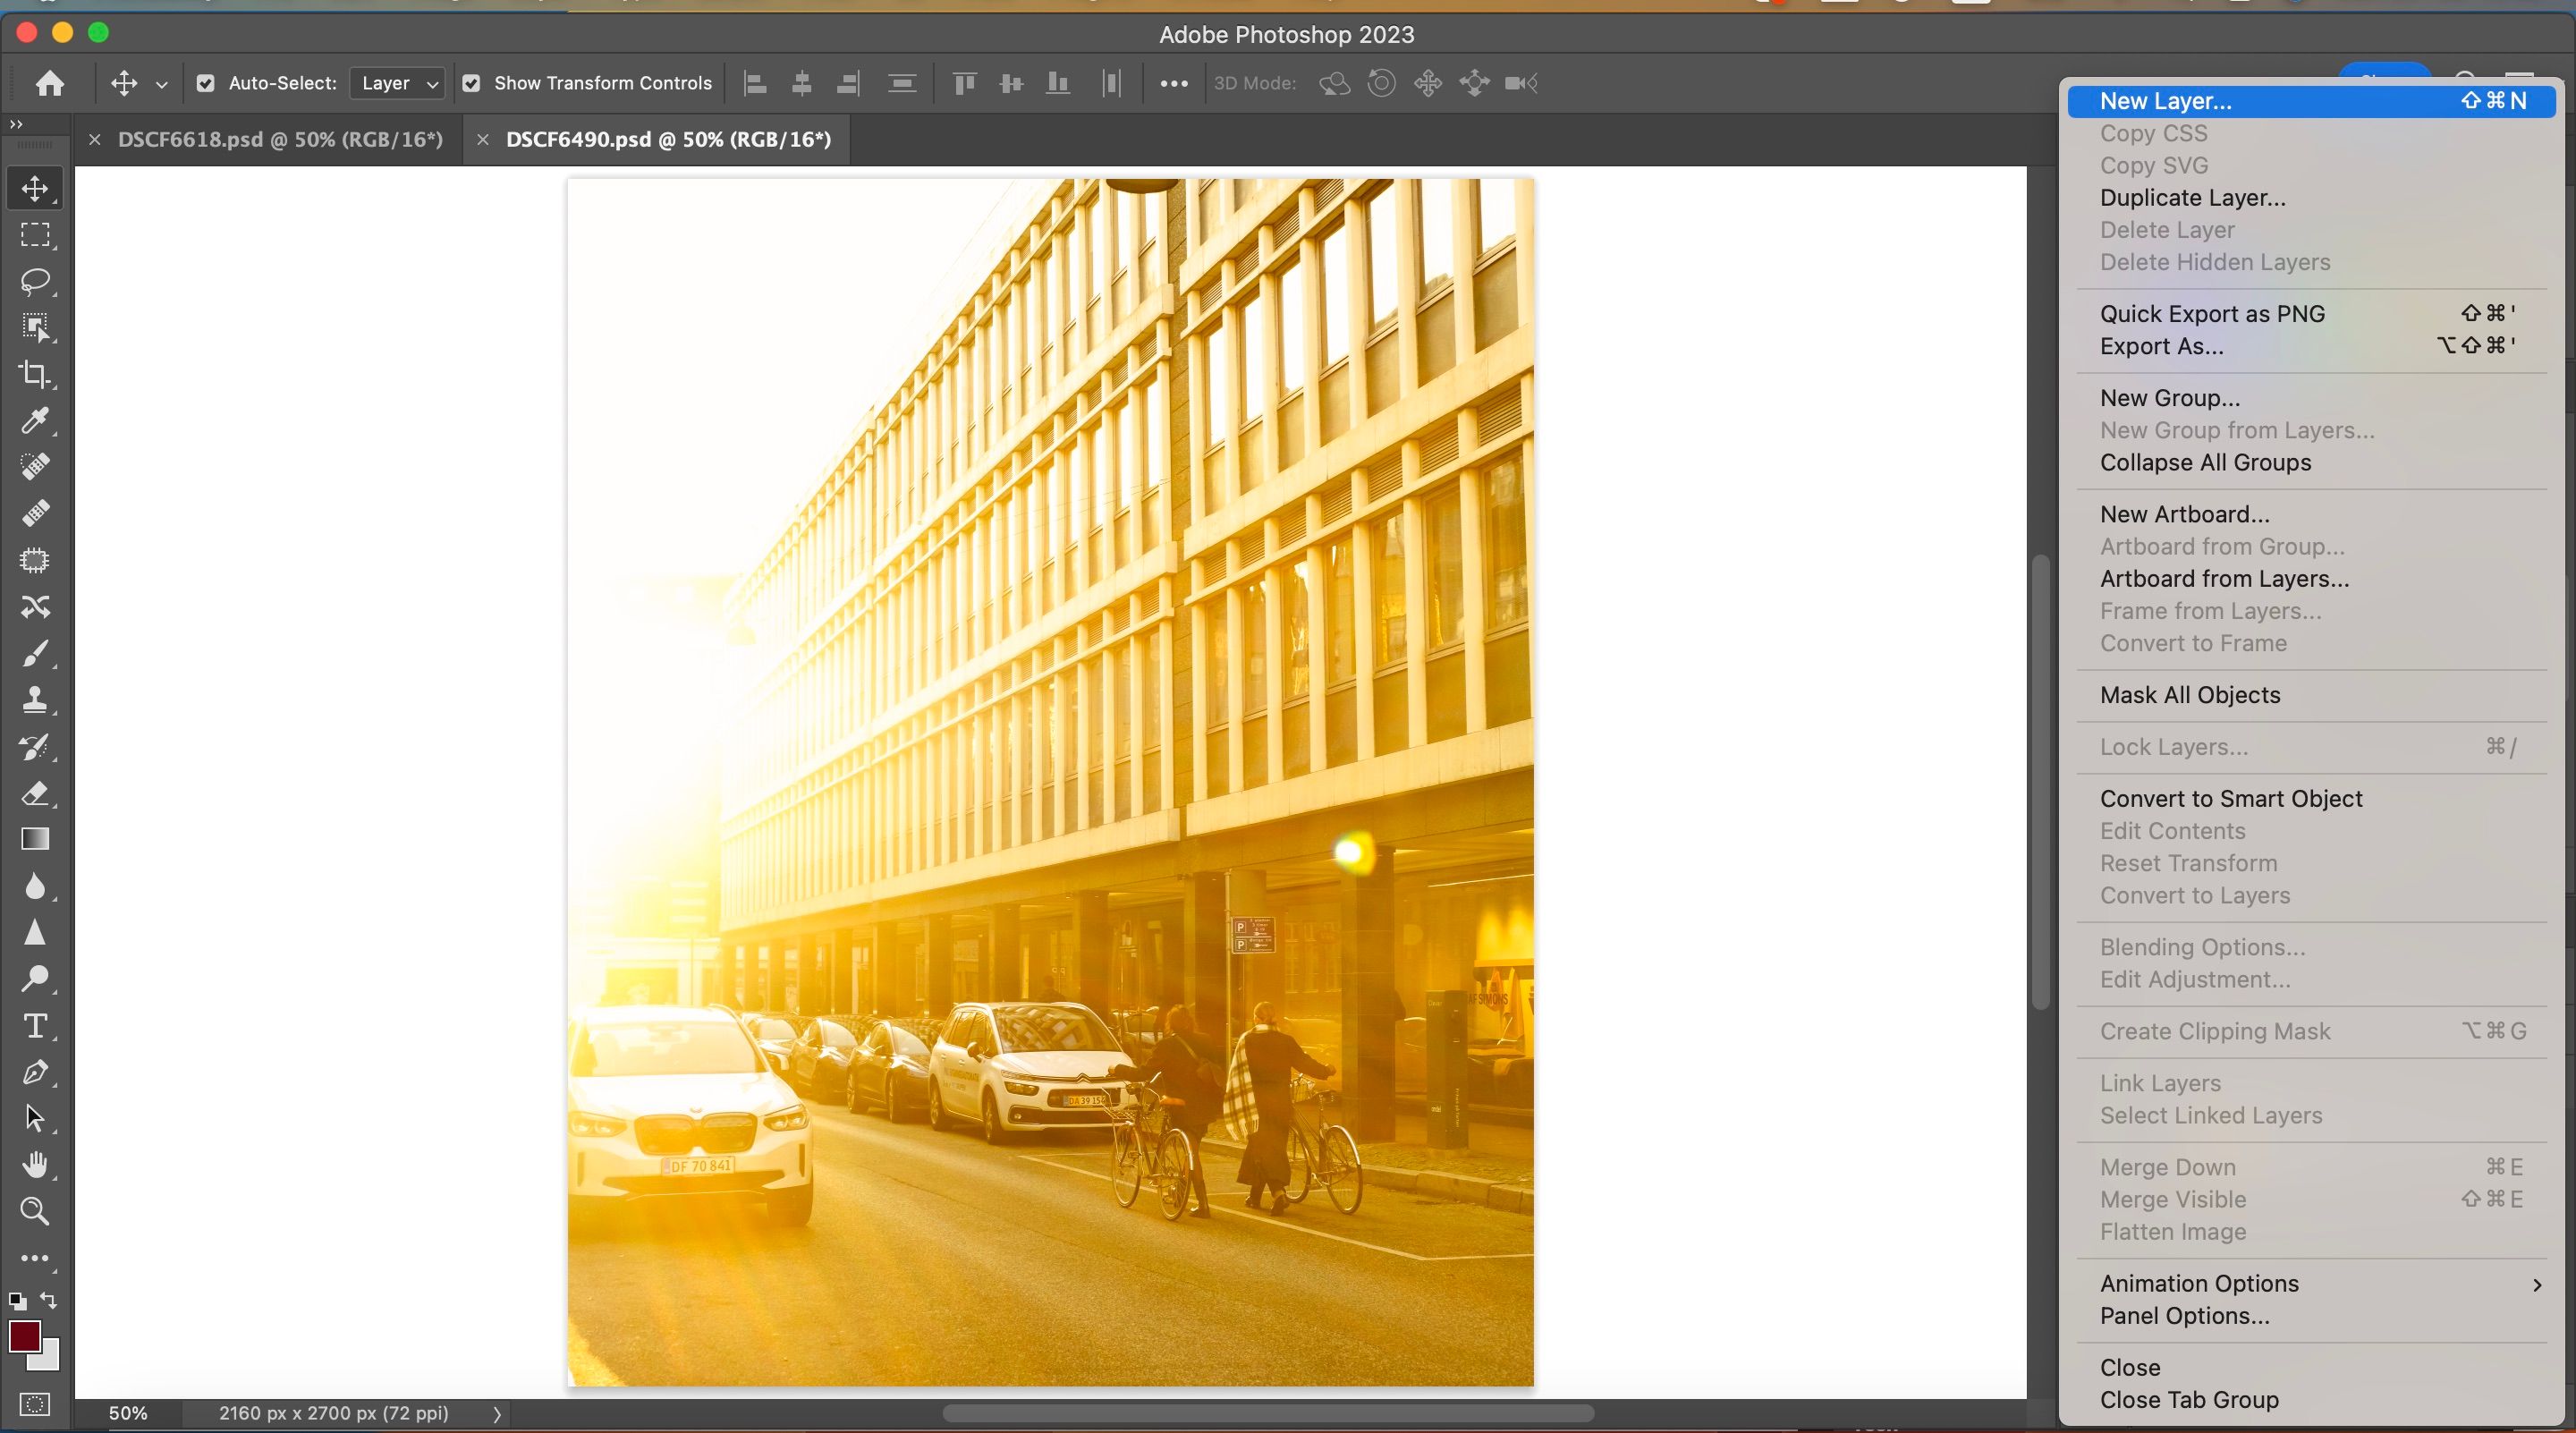Disable the Auto-Select checkbox
Screen dimensions: 2576x1433
[206, 83]
